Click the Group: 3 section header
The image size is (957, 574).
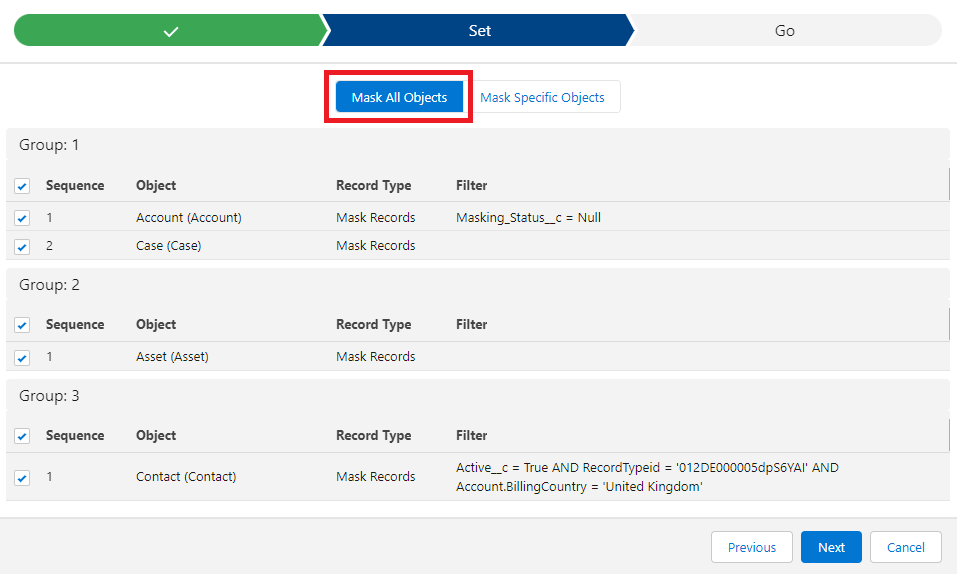49,396
